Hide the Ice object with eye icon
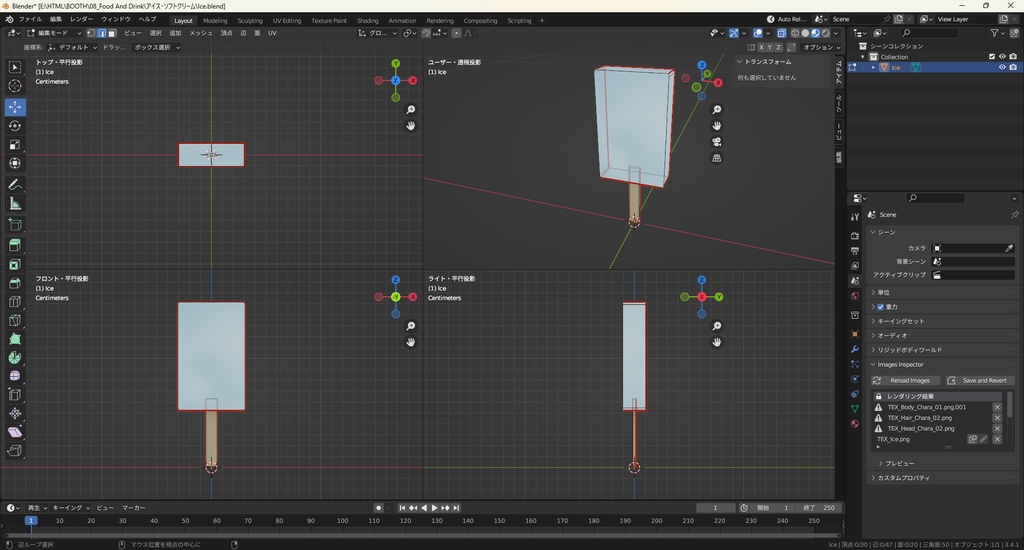 point(1001,68)
